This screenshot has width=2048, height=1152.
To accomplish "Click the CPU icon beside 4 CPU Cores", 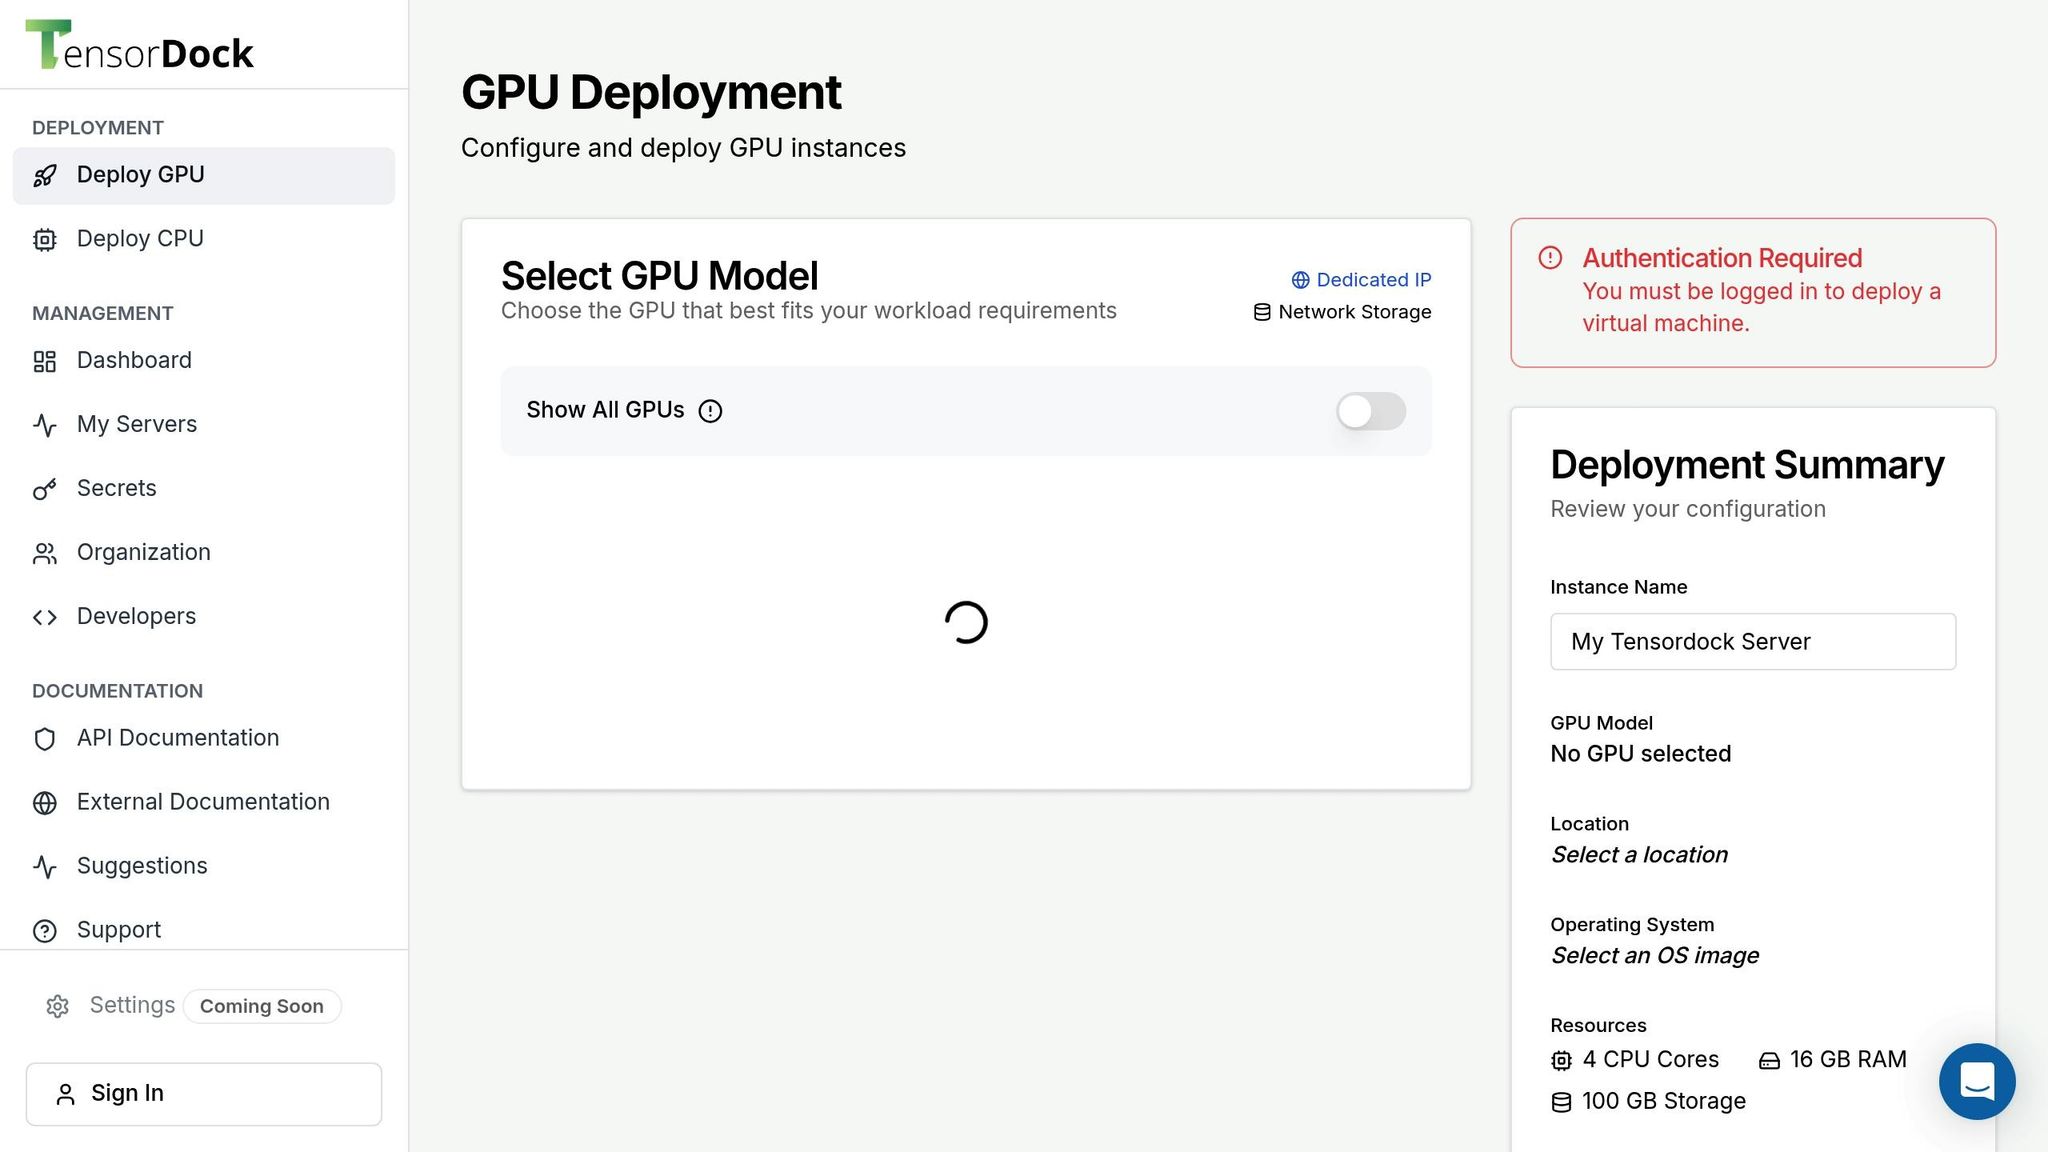I will (1561, 1060).
